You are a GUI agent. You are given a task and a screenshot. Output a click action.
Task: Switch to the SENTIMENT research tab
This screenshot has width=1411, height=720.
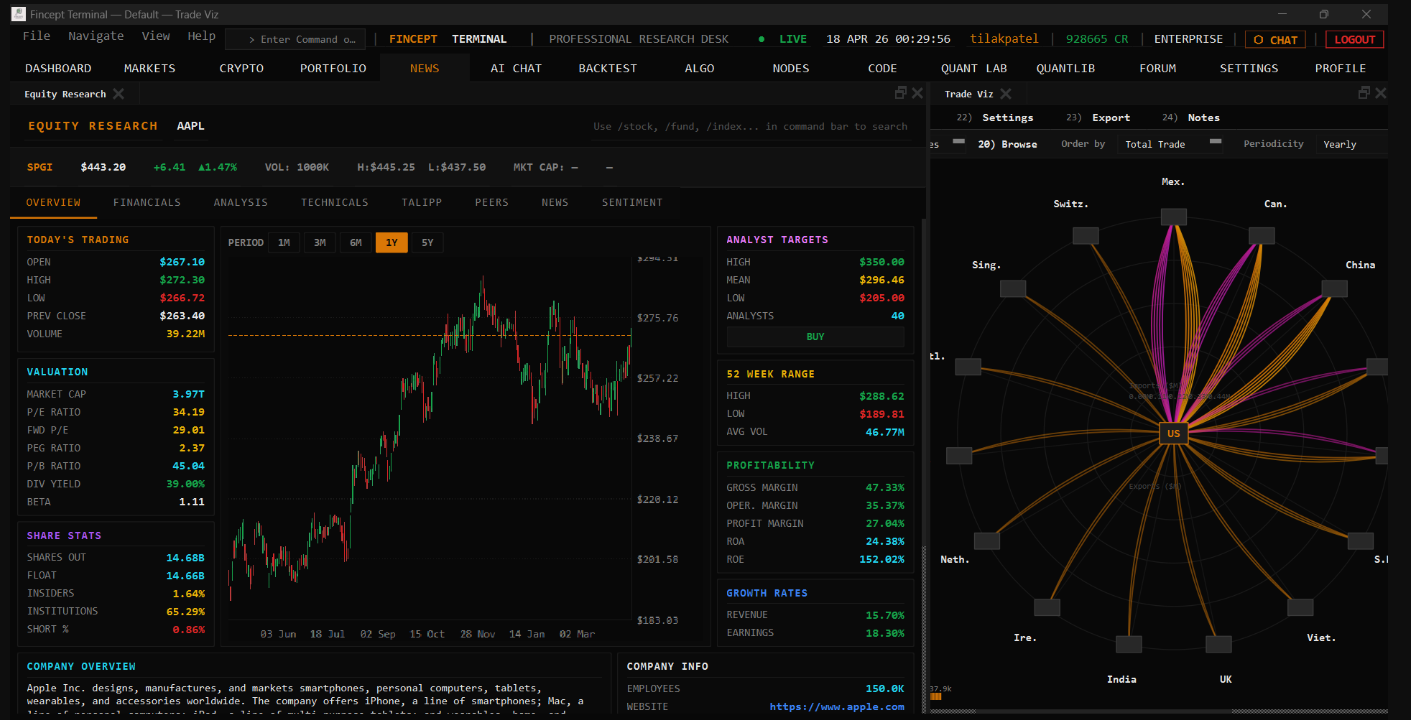click(632, 202)
